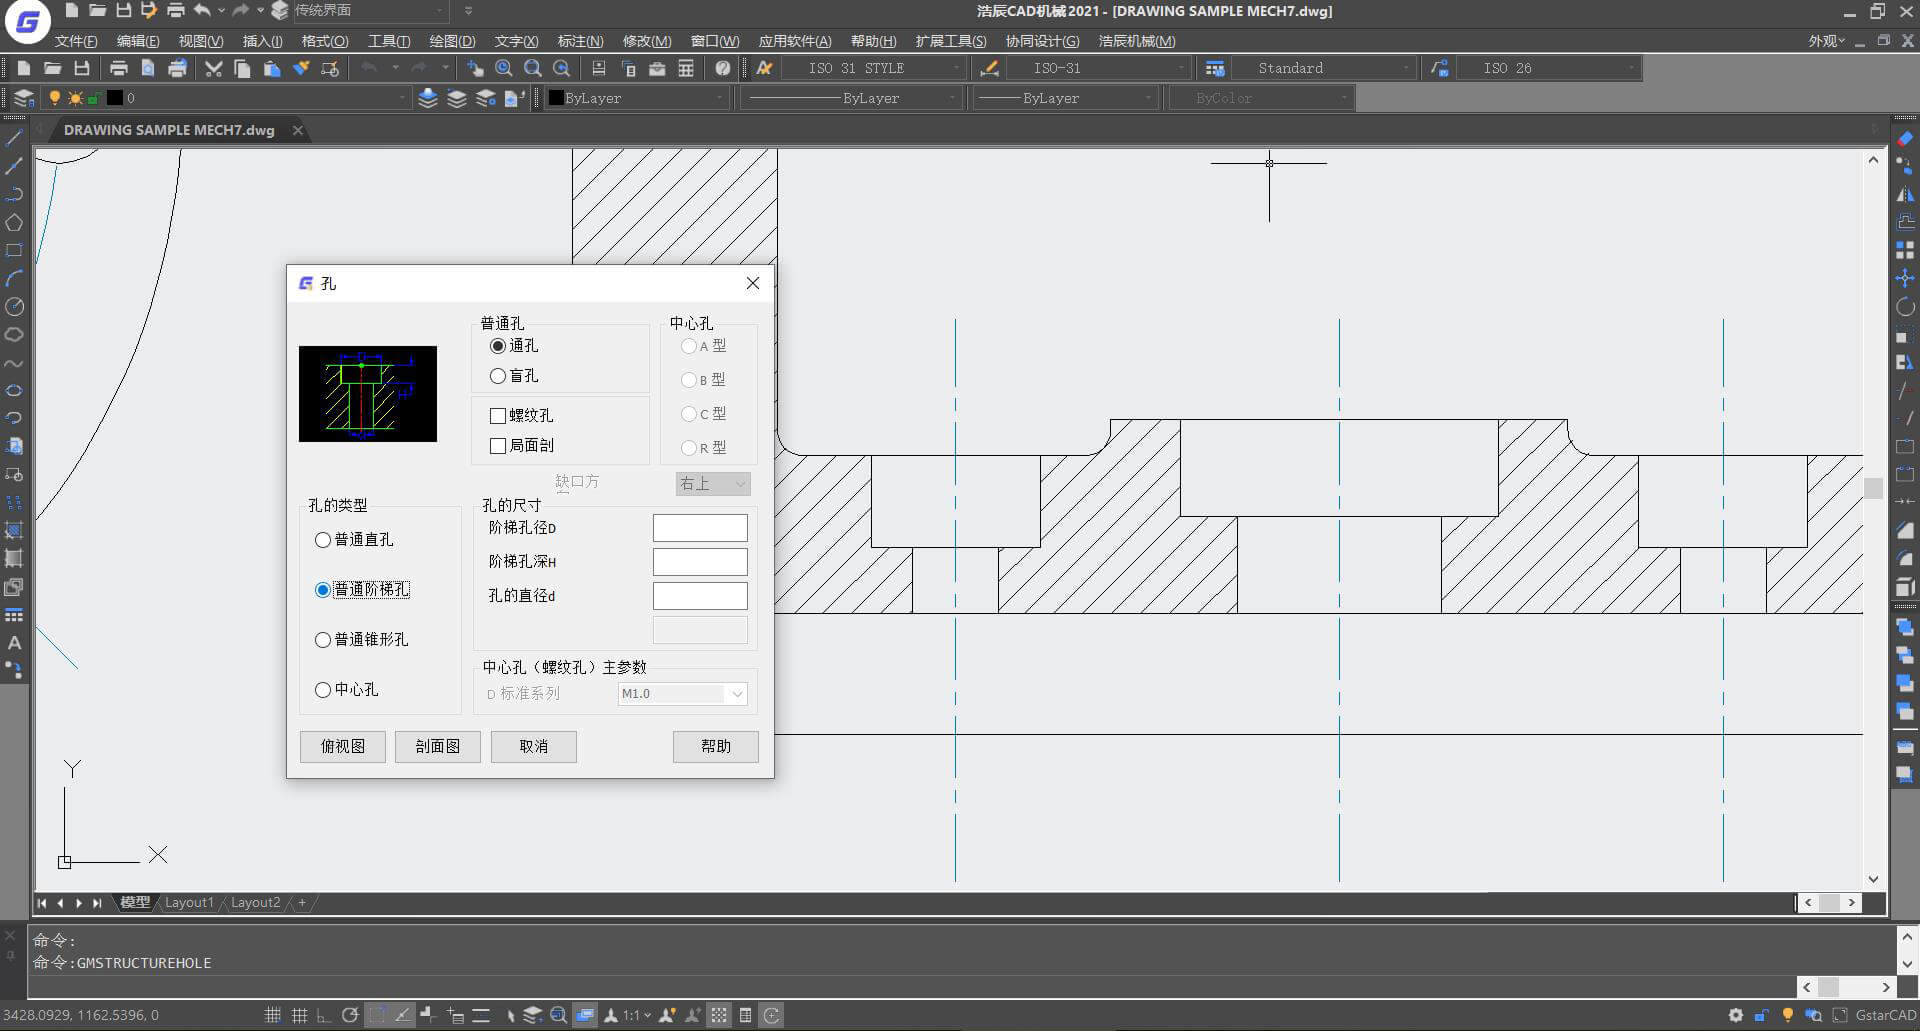Viewport: 1920px width, 1031px height.
Task: Select the multiline Text tool
Action: tap(14, 643)
